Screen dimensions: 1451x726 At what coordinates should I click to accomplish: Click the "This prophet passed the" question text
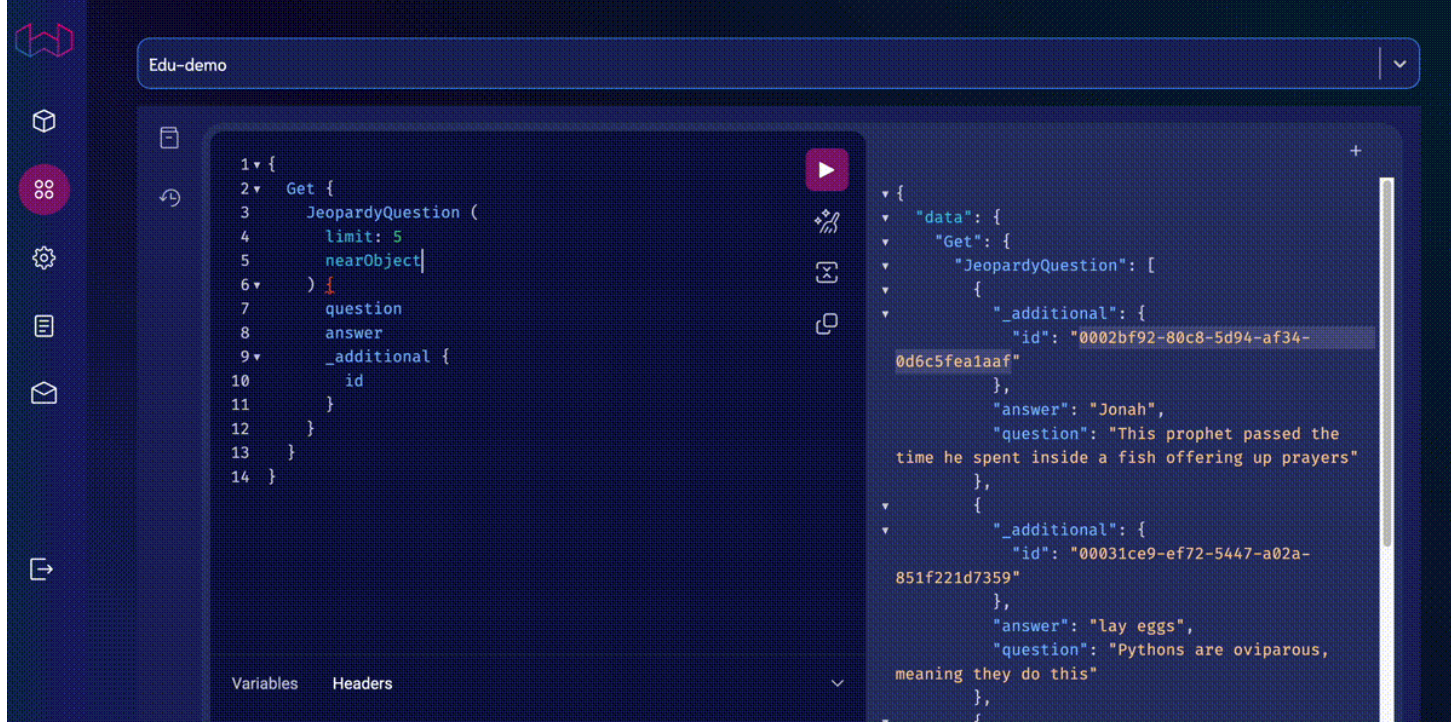[x=1224, y=434]
